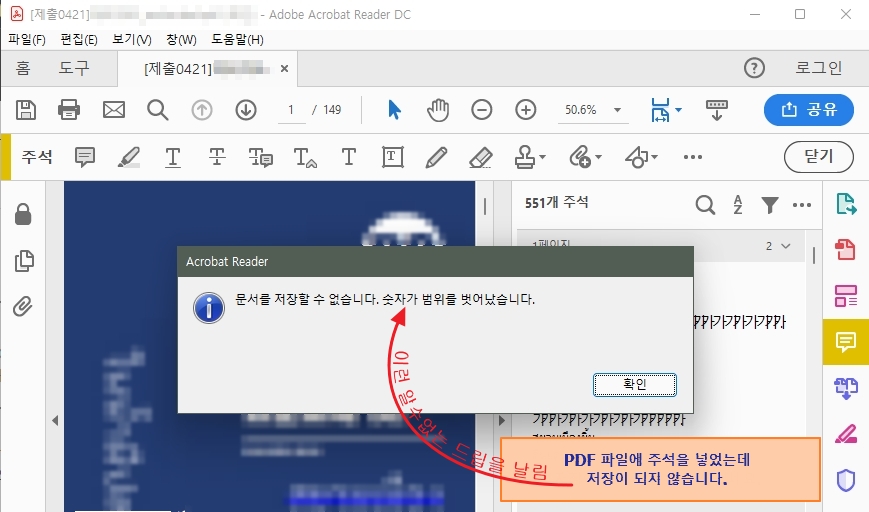Viewport: 869px width, 512px height.
Task: Open Organize Pages tool in right rail
Action: click(846, 296)
